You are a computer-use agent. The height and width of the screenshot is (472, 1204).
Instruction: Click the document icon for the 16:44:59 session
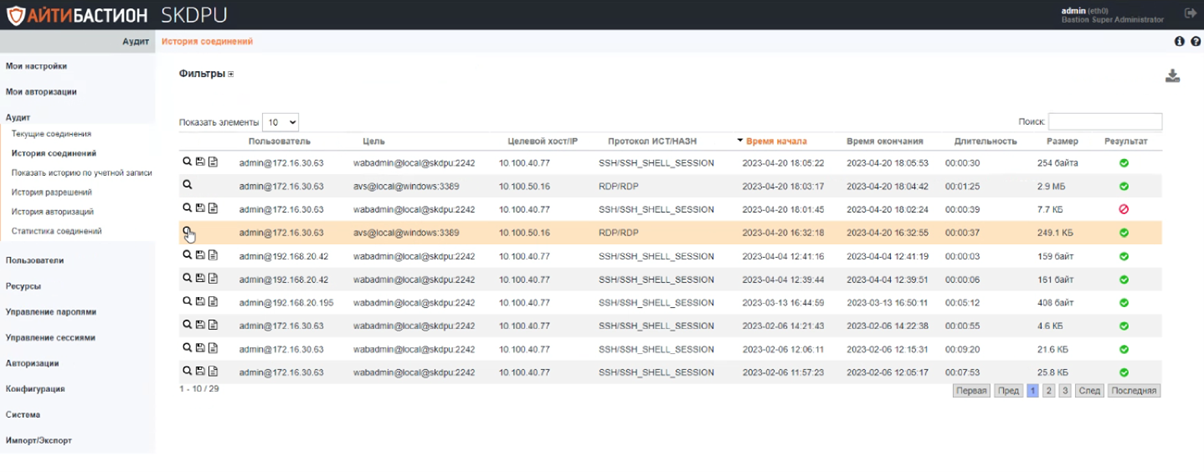pyautogui.click(x=213, y=301)
